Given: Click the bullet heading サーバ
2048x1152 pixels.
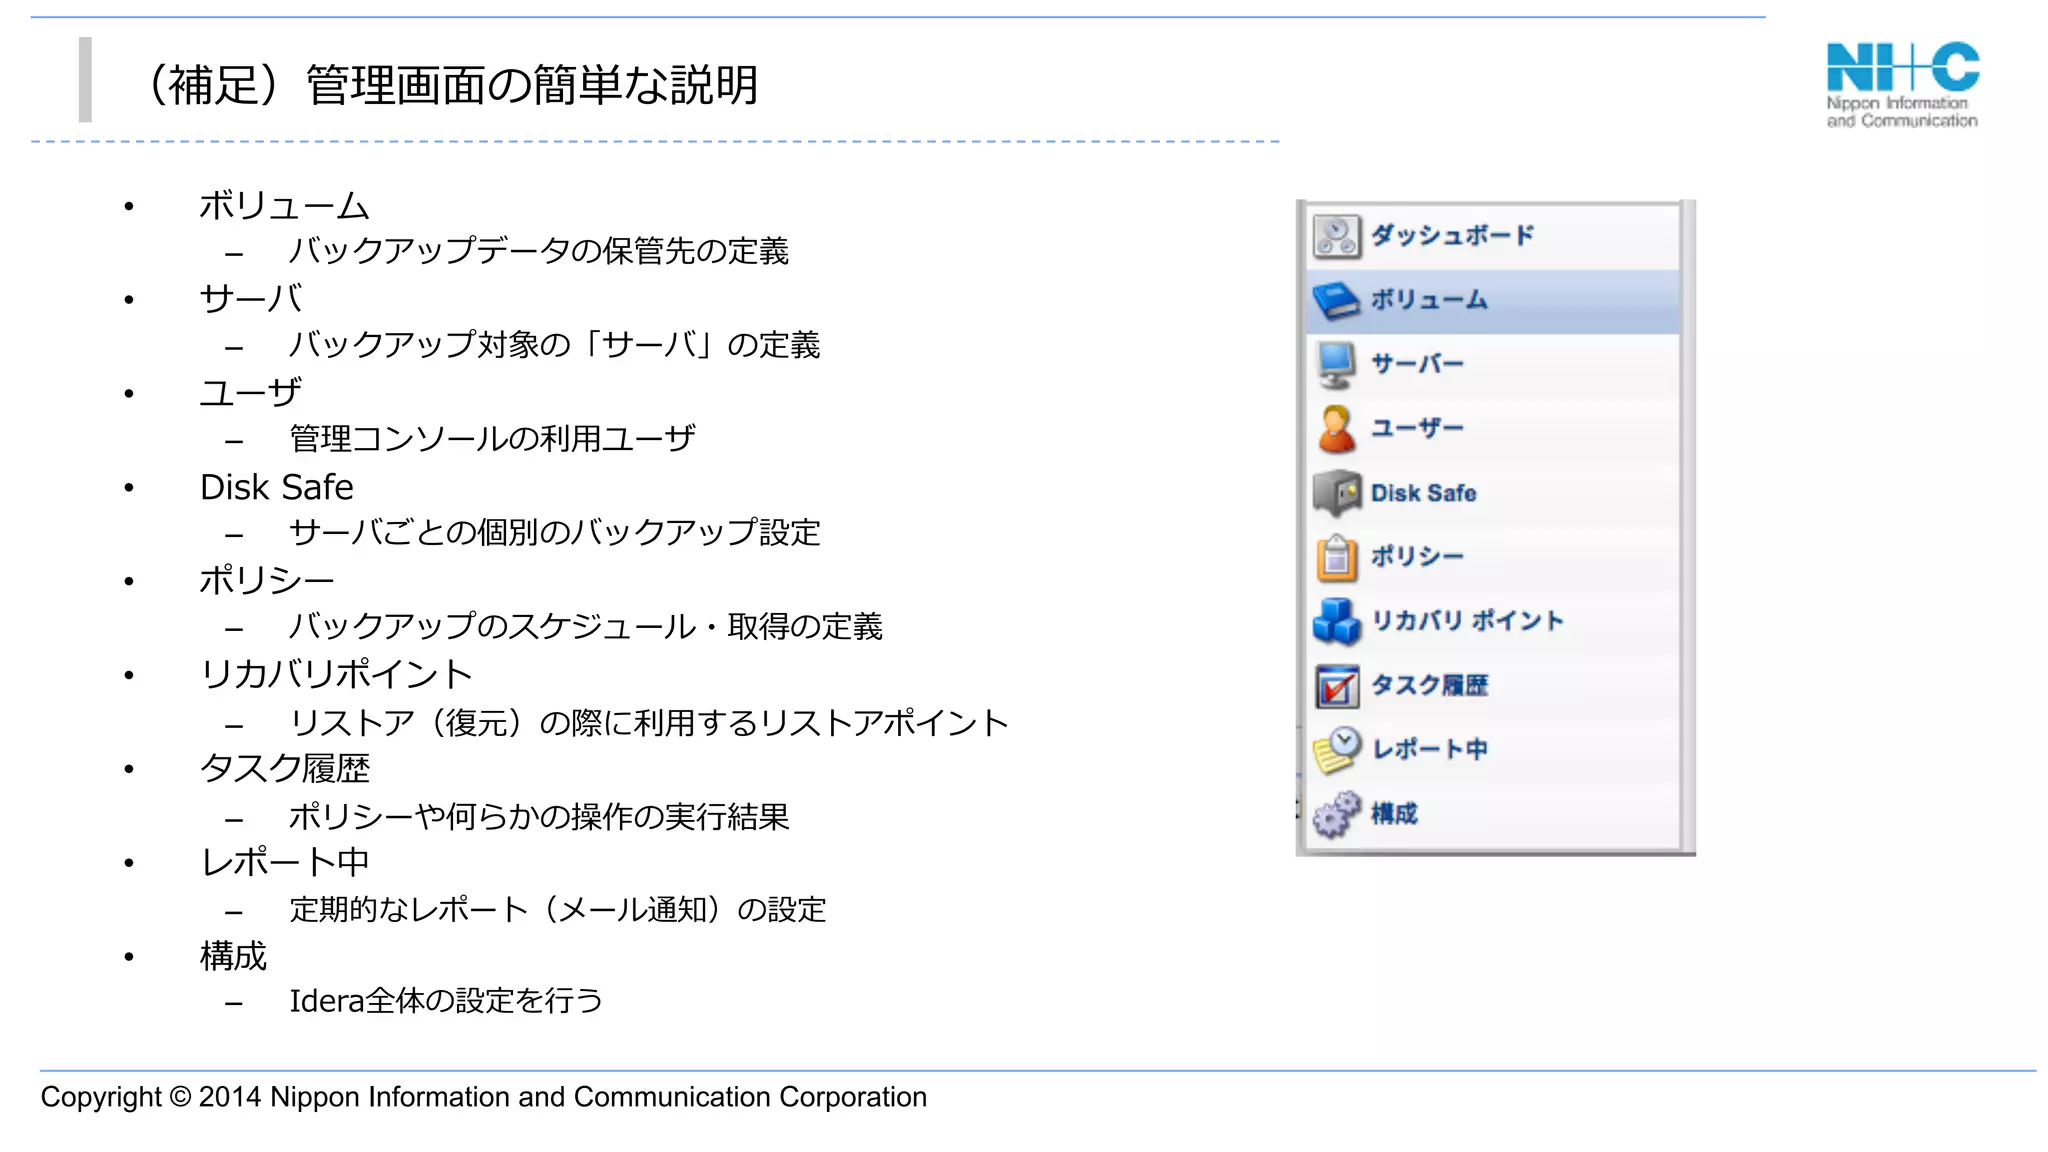Looking at the screenshot, I should (251, 299).
